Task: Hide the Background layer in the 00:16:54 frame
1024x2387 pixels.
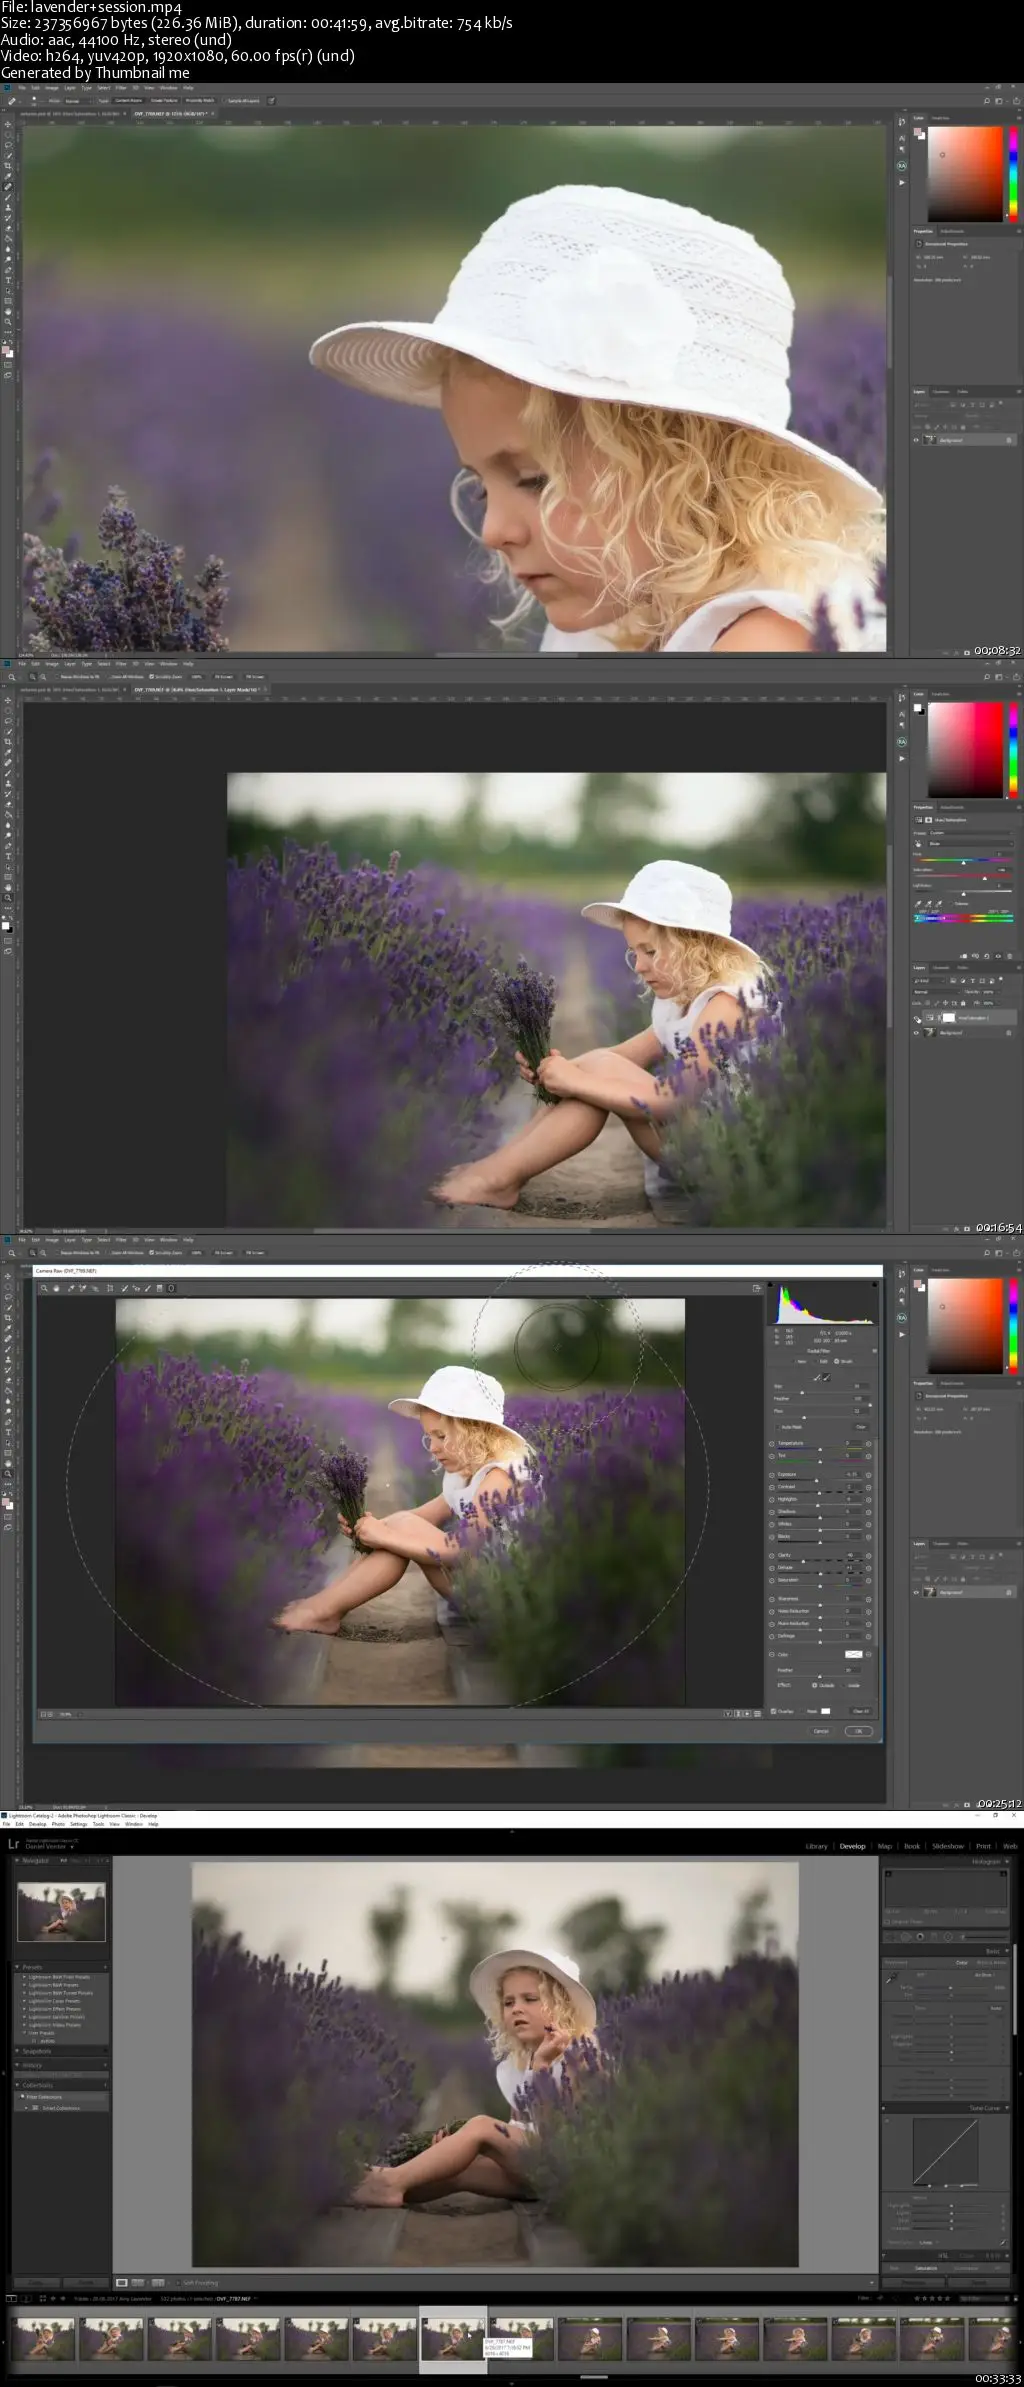Action: tap(917, 1033)
